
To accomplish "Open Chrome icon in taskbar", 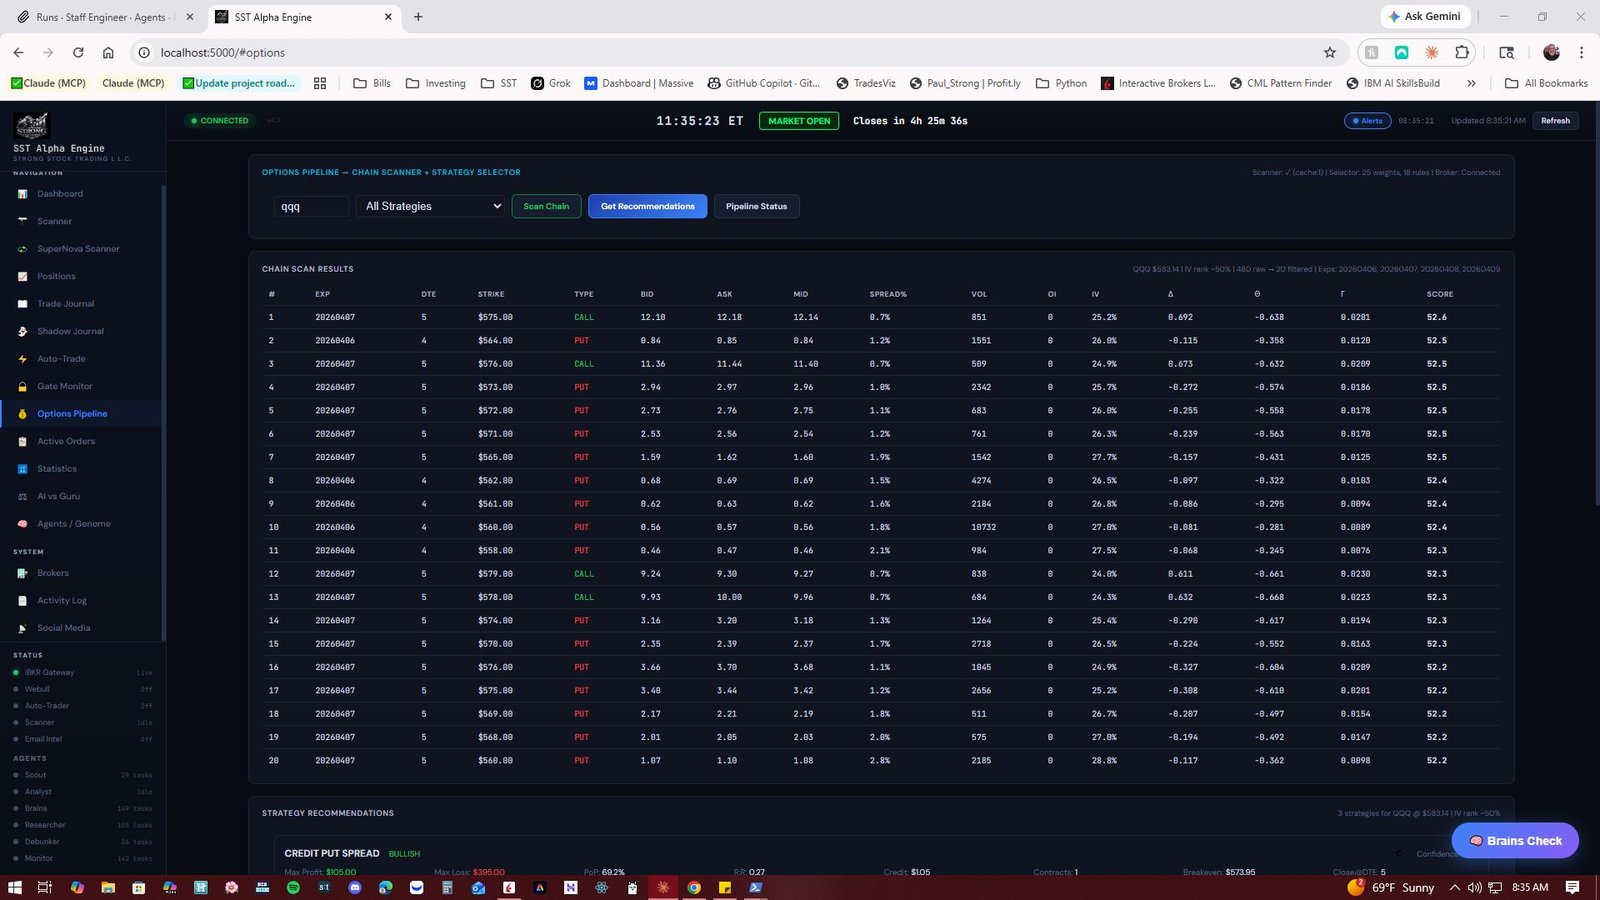I will pos(694,887).
